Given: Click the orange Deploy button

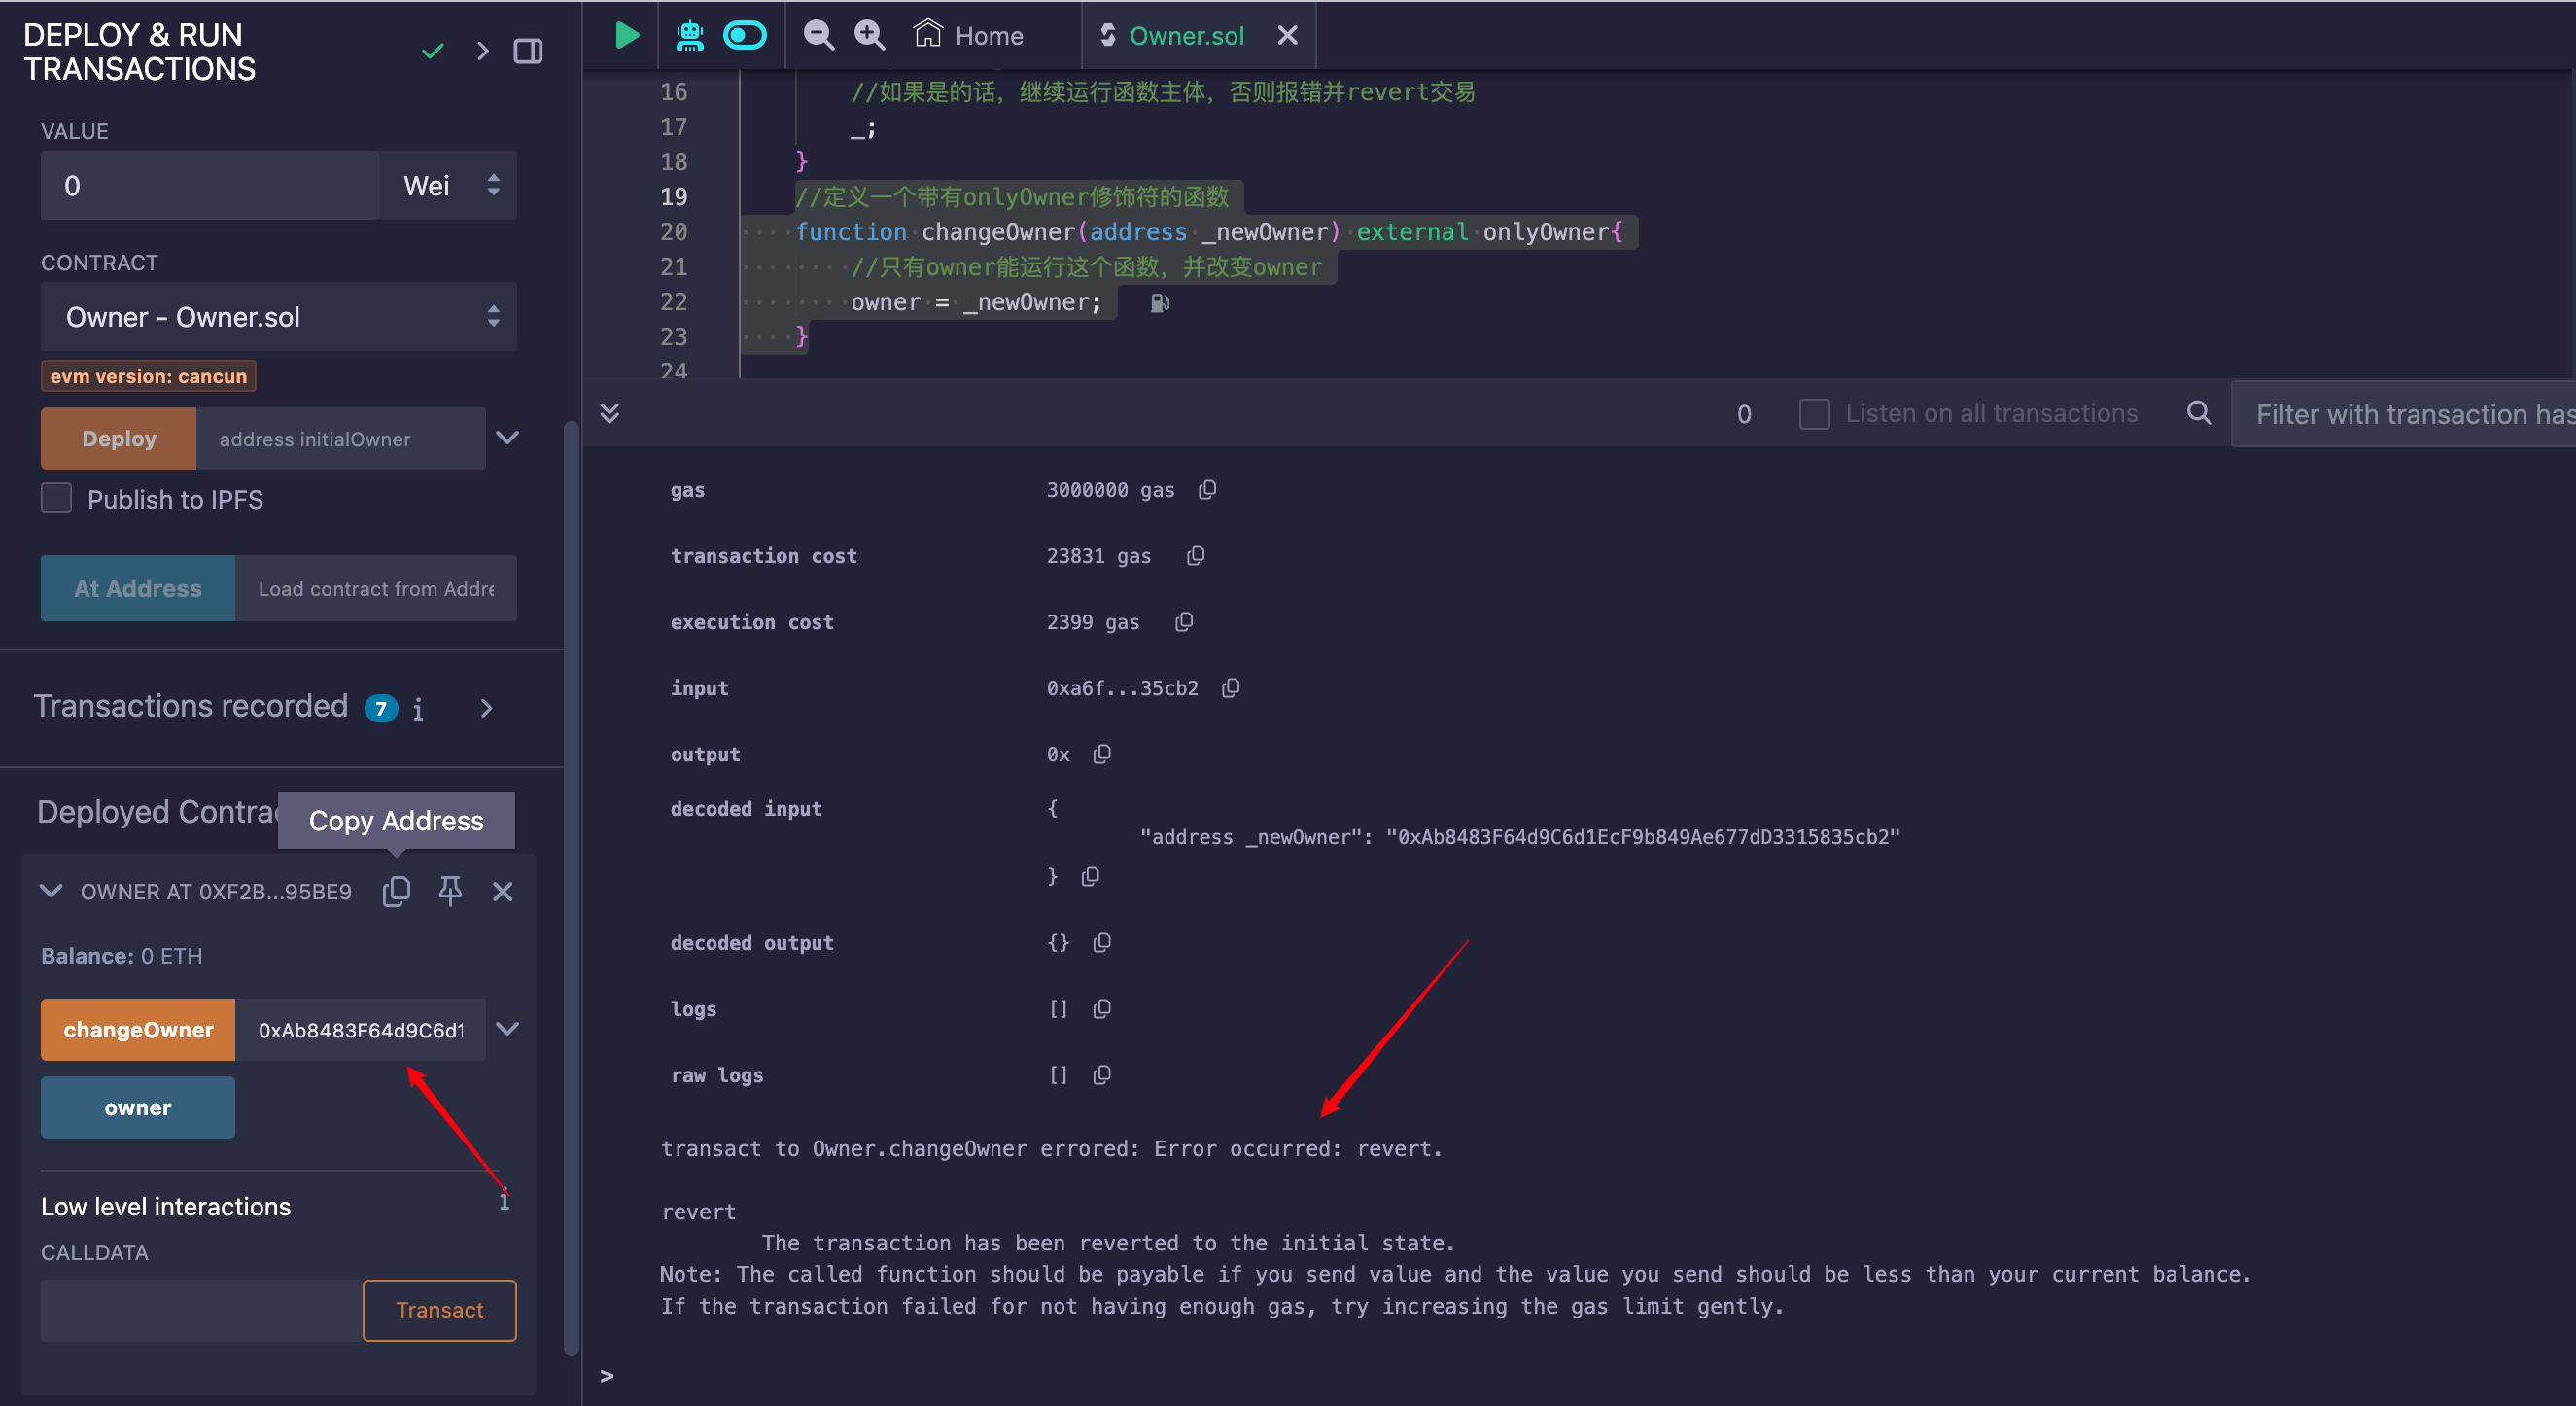Looking at the screenshot, I should 119,438.
